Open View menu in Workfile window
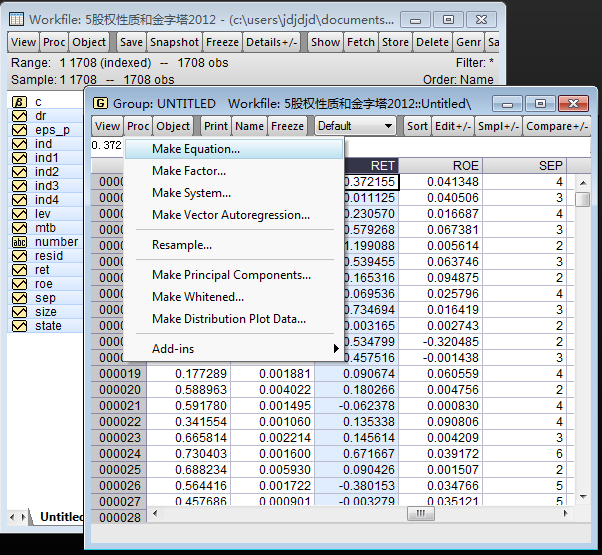Viewport: 602px width, 555px height. (23, 42)
